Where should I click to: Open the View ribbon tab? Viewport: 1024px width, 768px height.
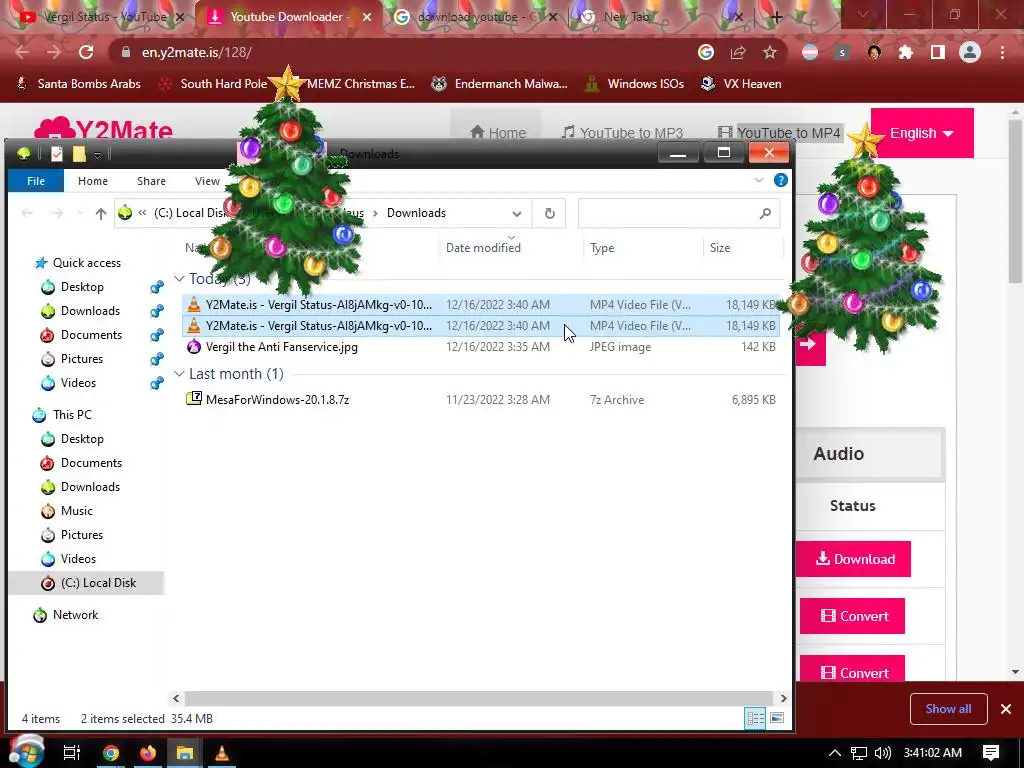207,181
